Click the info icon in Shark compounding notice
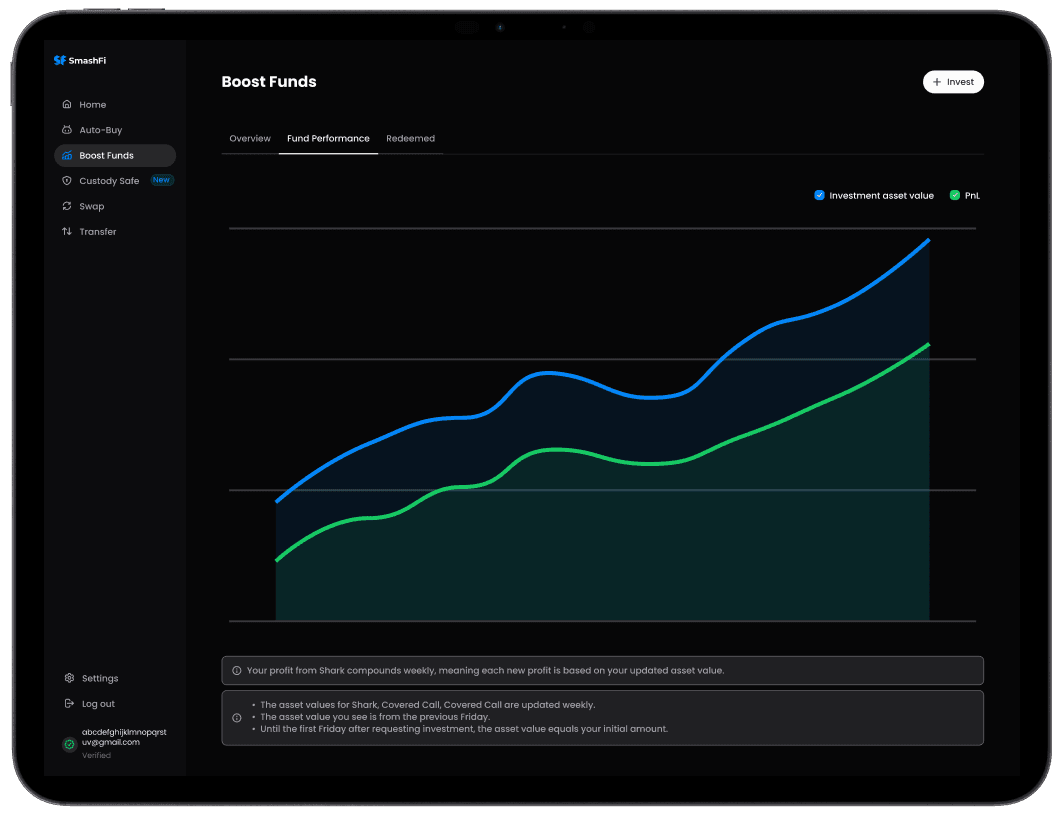The image size is (1064, 816). click(x=237, y=670)
